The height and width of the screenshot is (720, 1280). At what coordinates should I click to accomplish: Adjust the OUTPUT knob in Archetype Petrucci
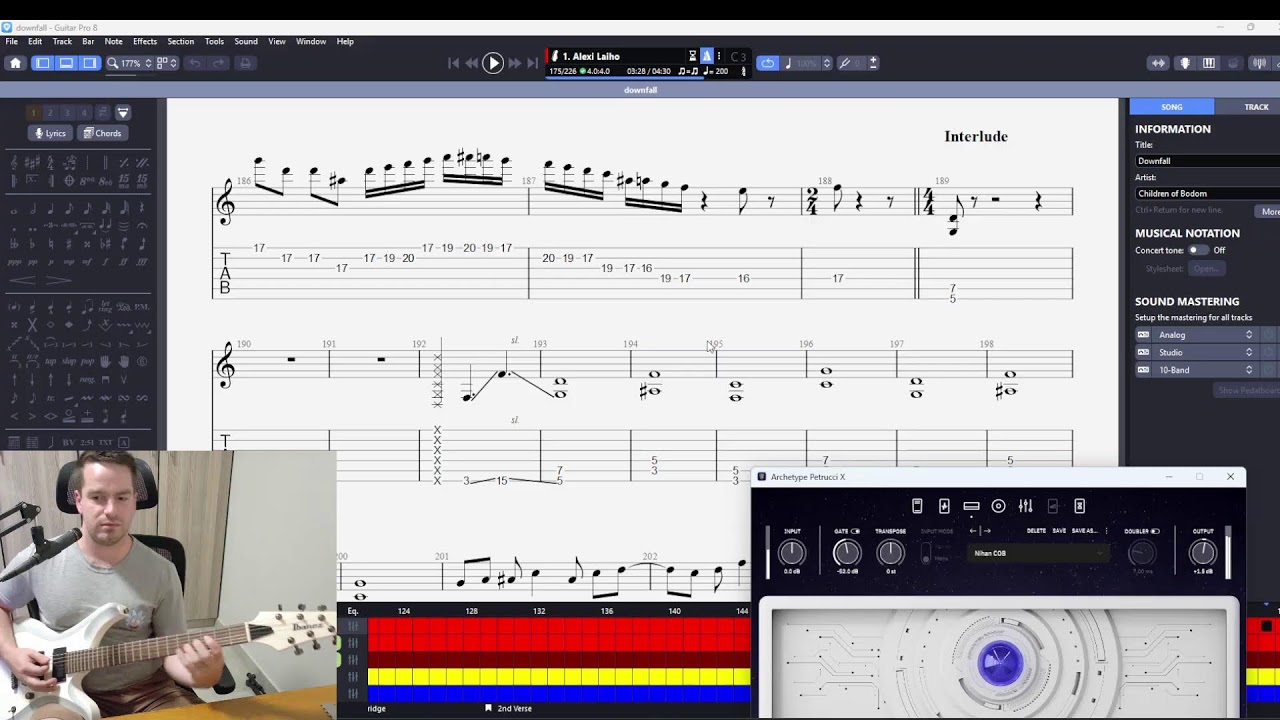pyautogui.click(x=1203, y=552)
